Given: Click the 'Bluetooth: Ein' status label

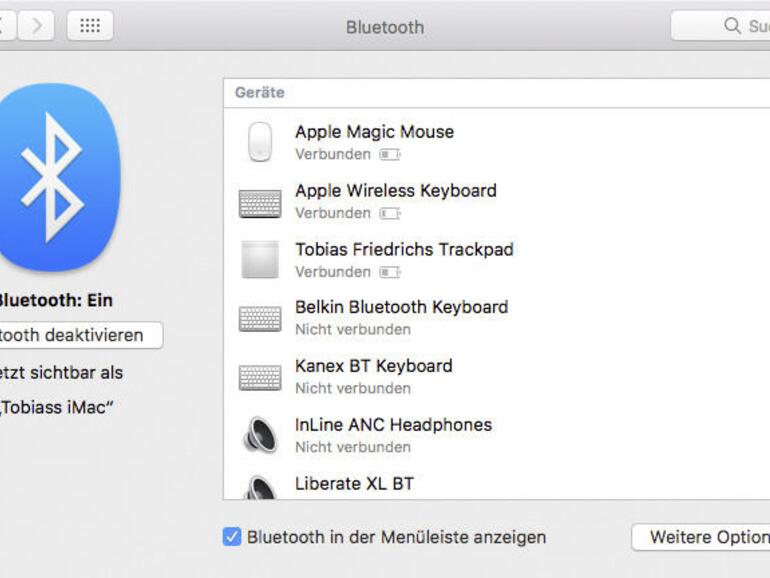Looking at the screenshot, I should [x=55, y=301].
